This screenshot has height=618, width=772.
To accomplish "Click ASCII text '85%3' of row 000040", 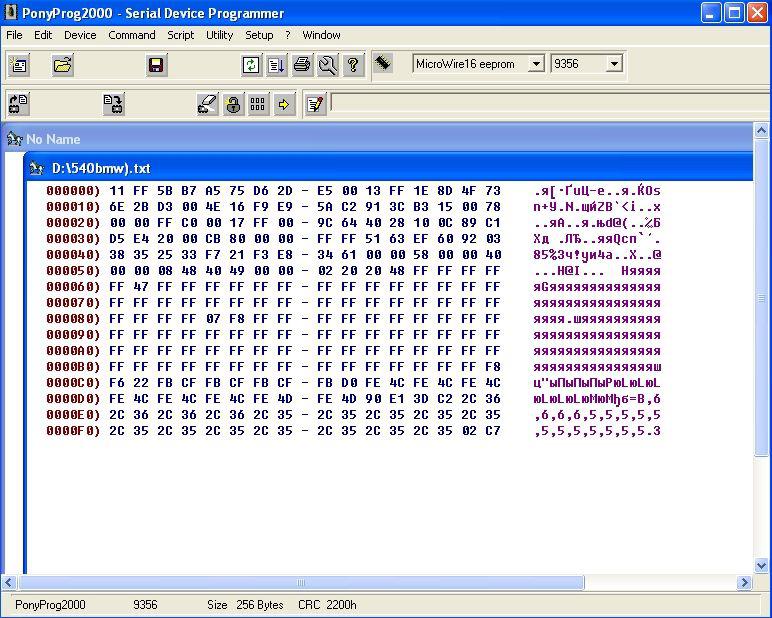I will click(x=549, y=255).
